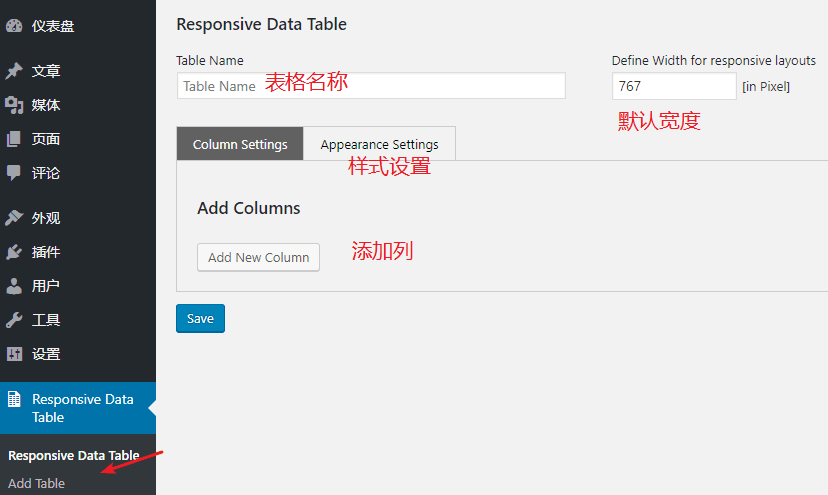Screen dimensions: 828x495
Task: Click the dashboard gauge icon
Action: click(14, 27)
